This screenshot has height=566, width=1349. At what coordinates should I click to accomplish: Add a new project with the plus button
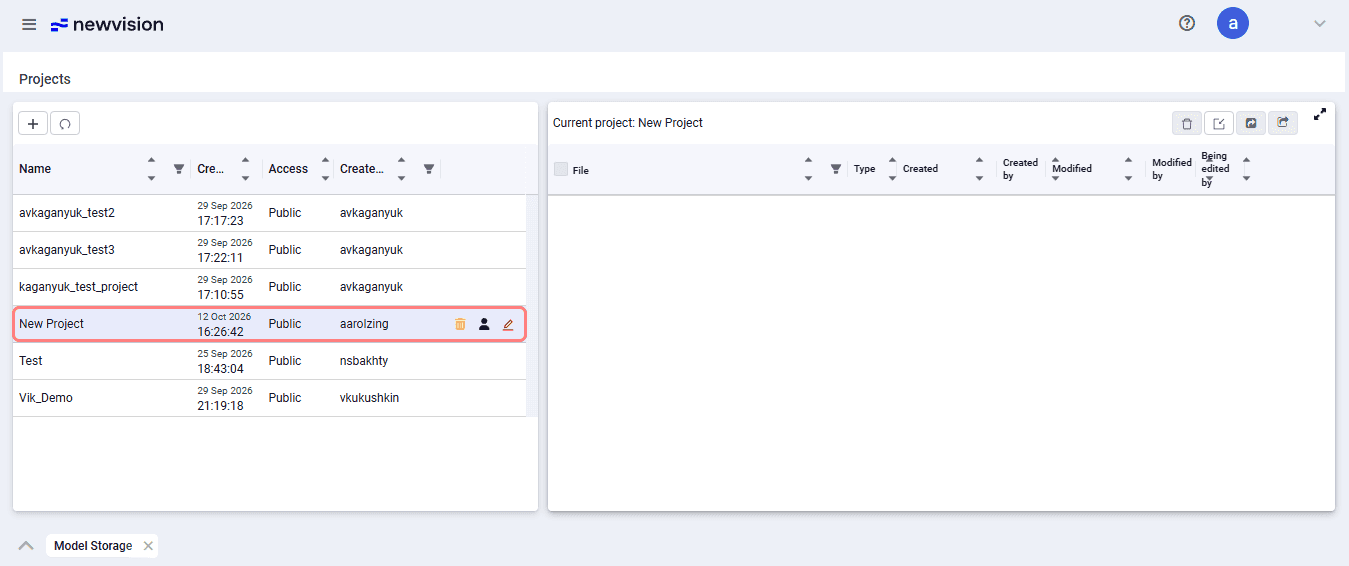point(33,123)
